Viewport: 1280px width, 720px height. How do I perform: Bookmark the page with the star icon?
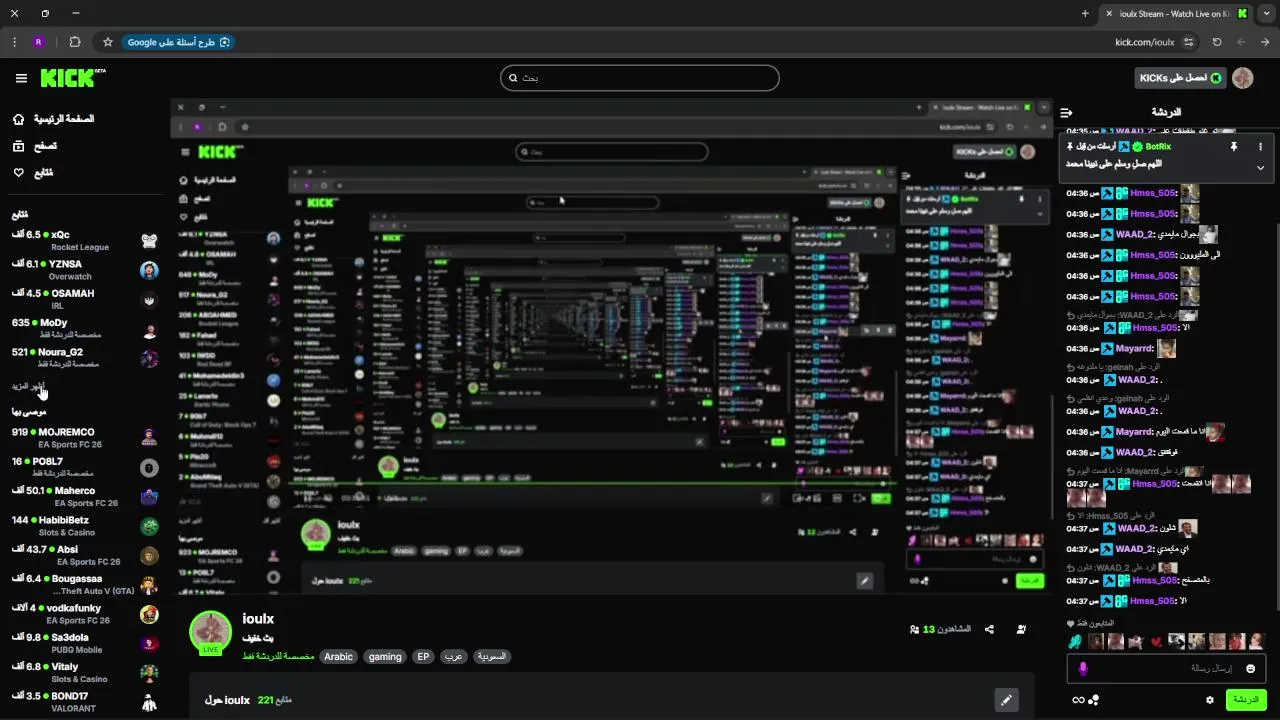(x=108, y=42)
